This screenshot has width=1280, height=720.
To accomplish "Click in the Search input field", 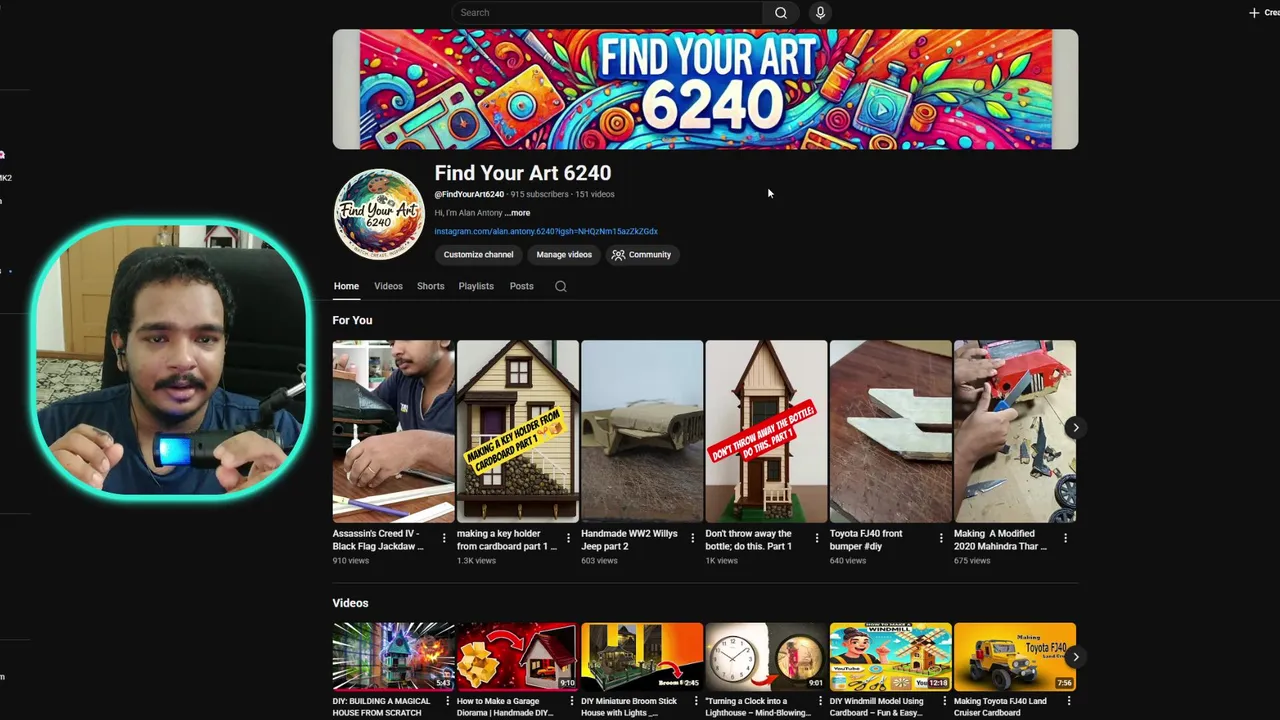I will 606,13.
